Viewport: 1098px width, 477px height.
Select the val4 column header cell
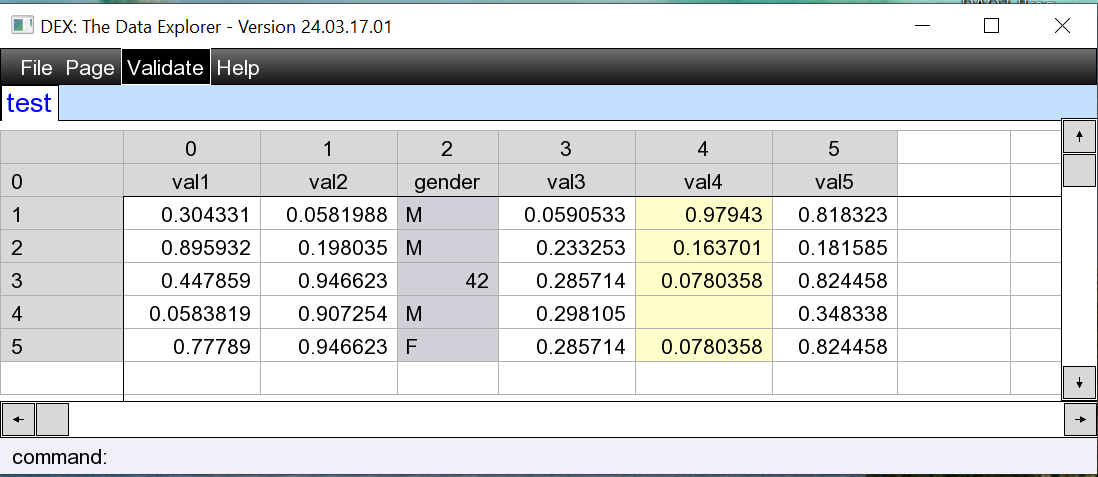[703, 181]
